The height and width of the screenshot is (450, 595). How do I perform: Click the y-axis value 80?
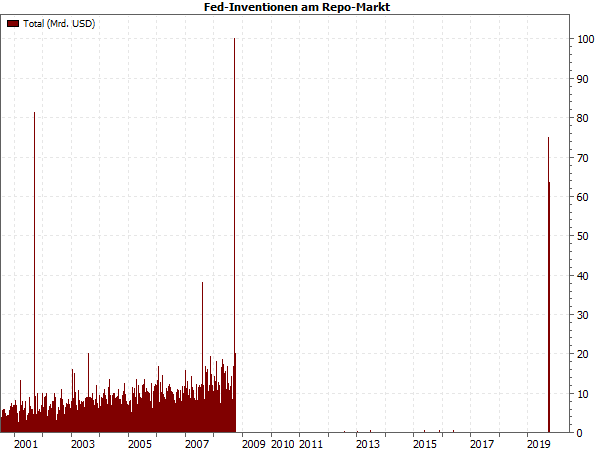click(x=582, y=118)
